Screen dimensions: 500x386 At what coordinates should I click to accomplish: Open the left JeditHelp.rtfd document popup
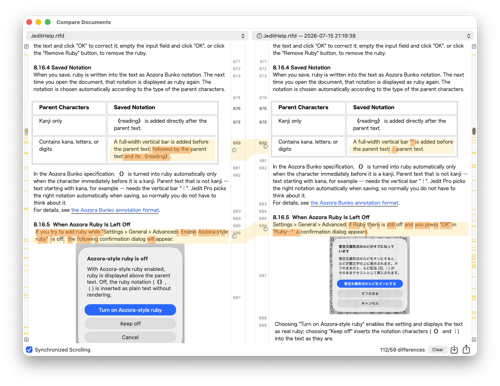(137, 36)
